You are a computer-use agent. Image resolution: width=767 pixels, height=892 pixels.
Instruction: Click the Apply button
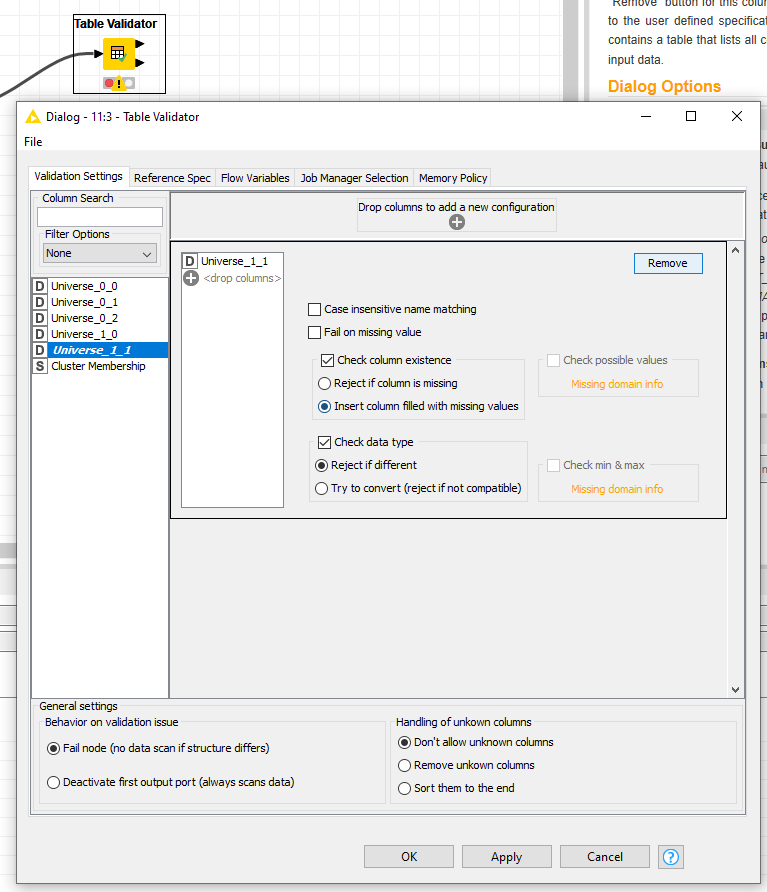click(506, 857)
